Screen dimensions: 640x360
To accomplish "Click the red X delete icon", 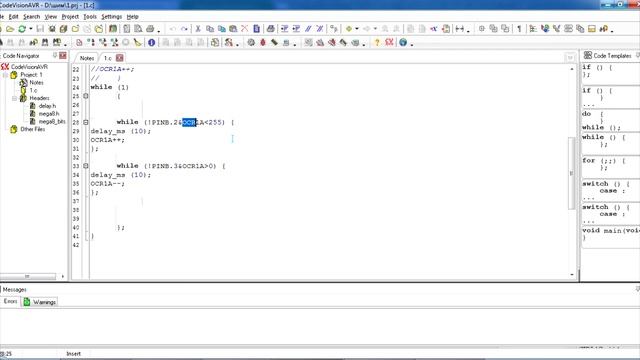I will coord(244,29).
